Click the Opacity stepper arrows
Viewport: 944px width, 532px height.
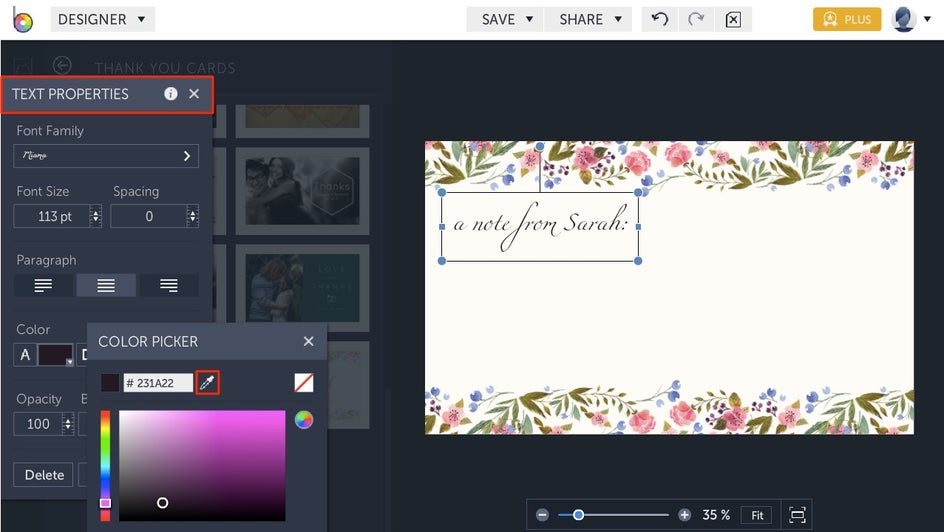68,424
